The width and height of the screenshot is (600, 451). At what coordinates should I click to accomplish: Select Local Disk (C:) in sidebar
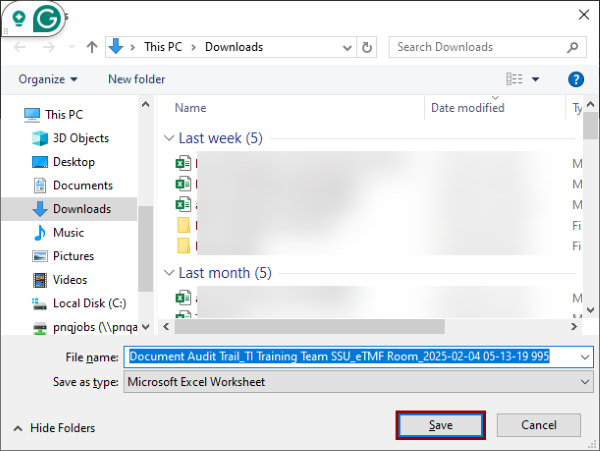89,303
